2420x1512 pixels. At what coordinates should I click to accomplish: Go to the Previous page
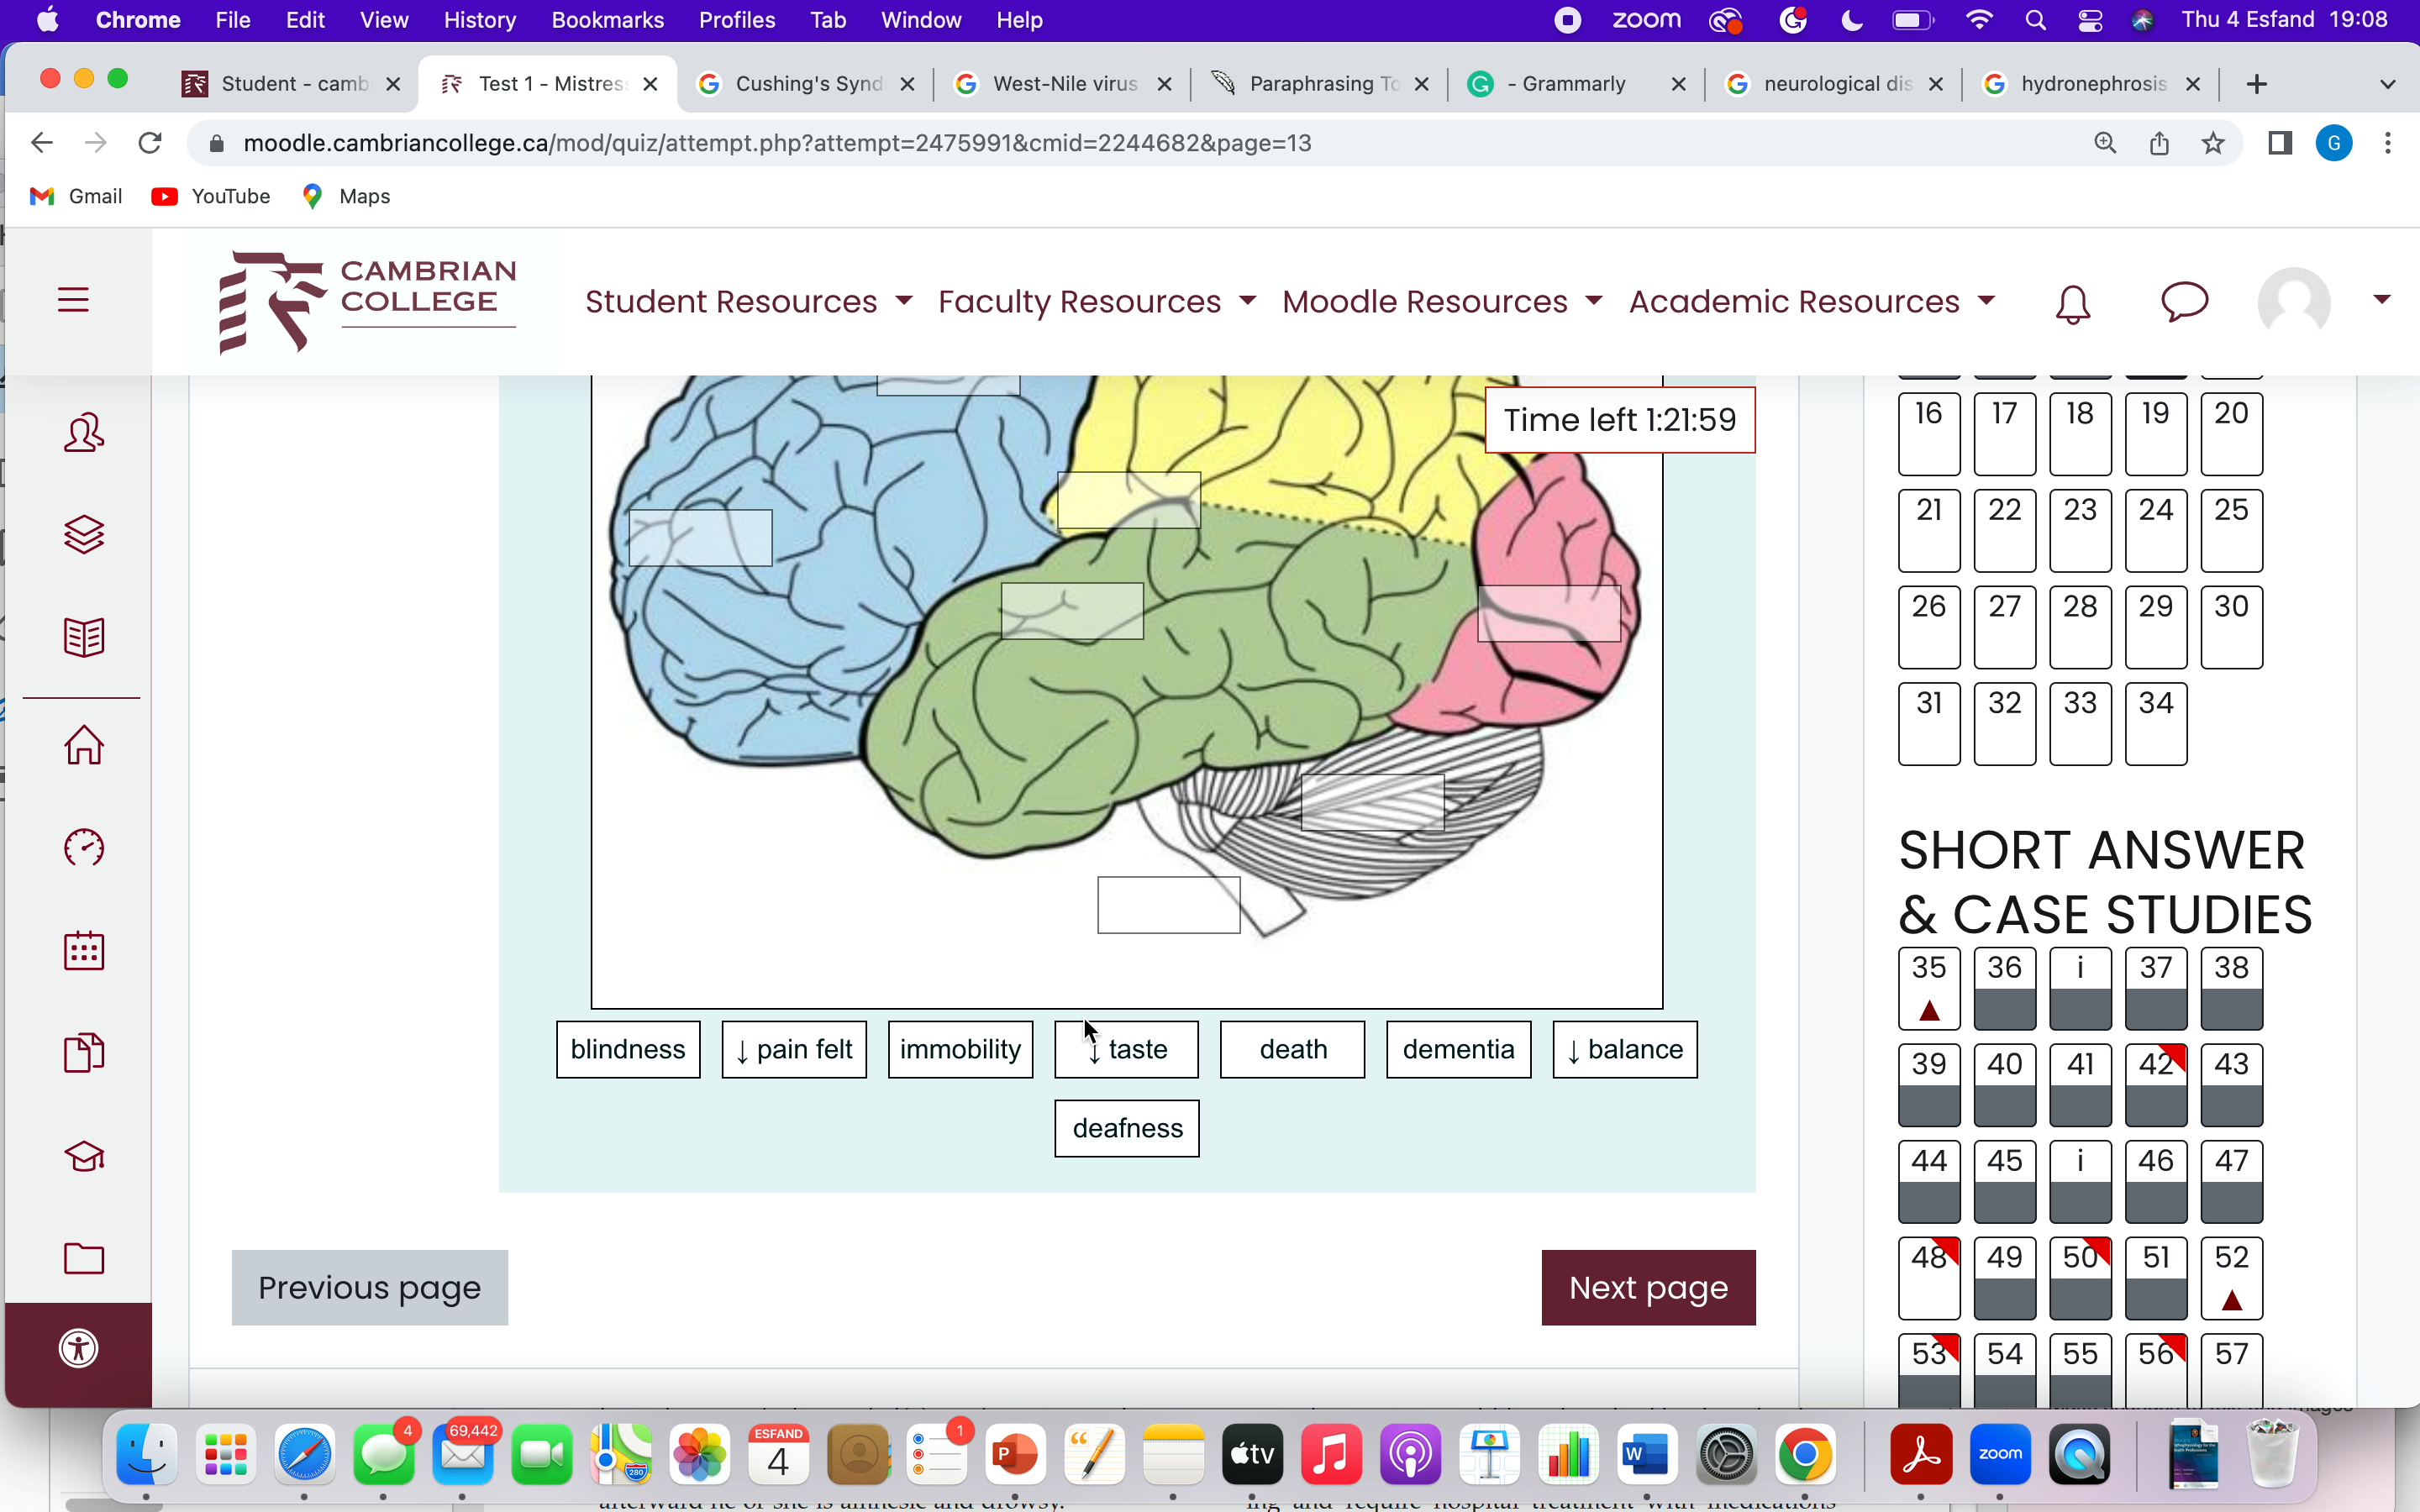[370, 1287]
